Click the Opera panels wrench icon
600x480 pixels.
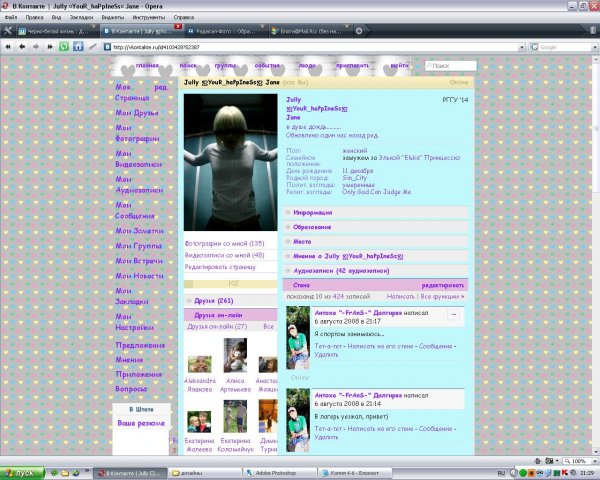(x=7, y=31)
